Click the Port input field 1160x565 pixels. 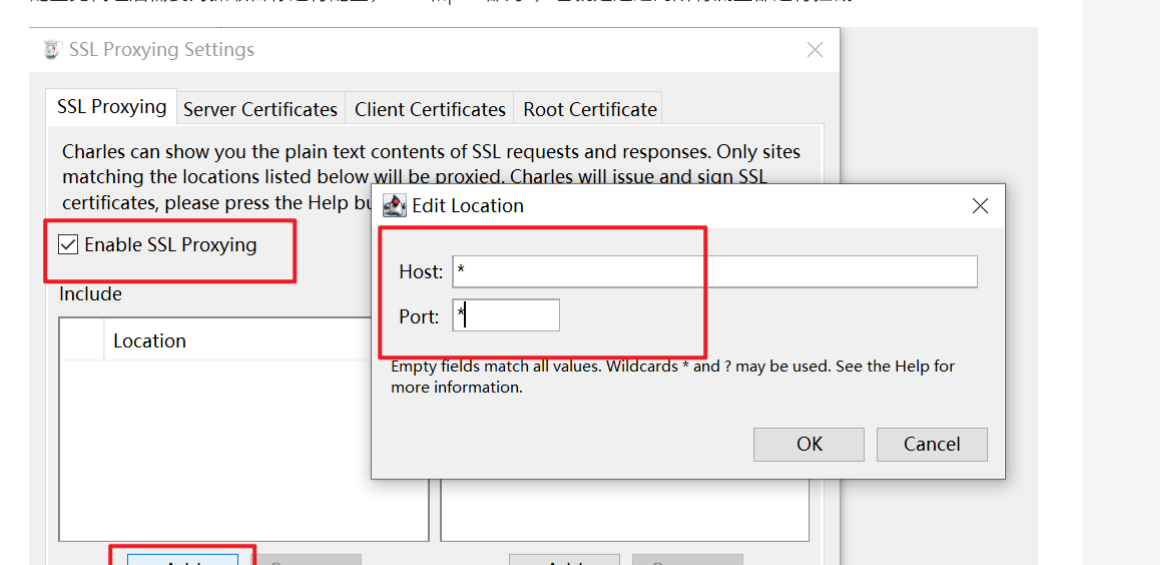click(506, 316)
